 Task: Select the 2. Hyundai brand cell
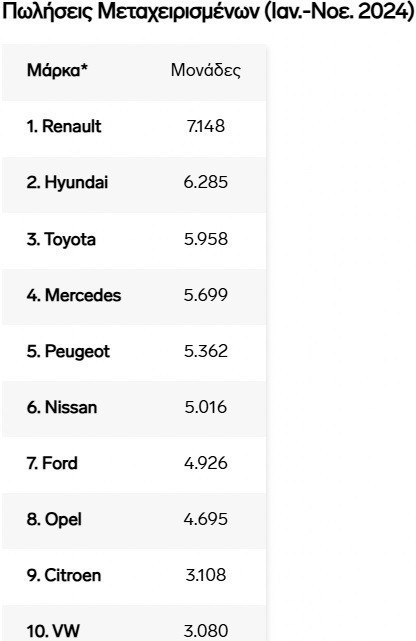[x=67, y=182]
